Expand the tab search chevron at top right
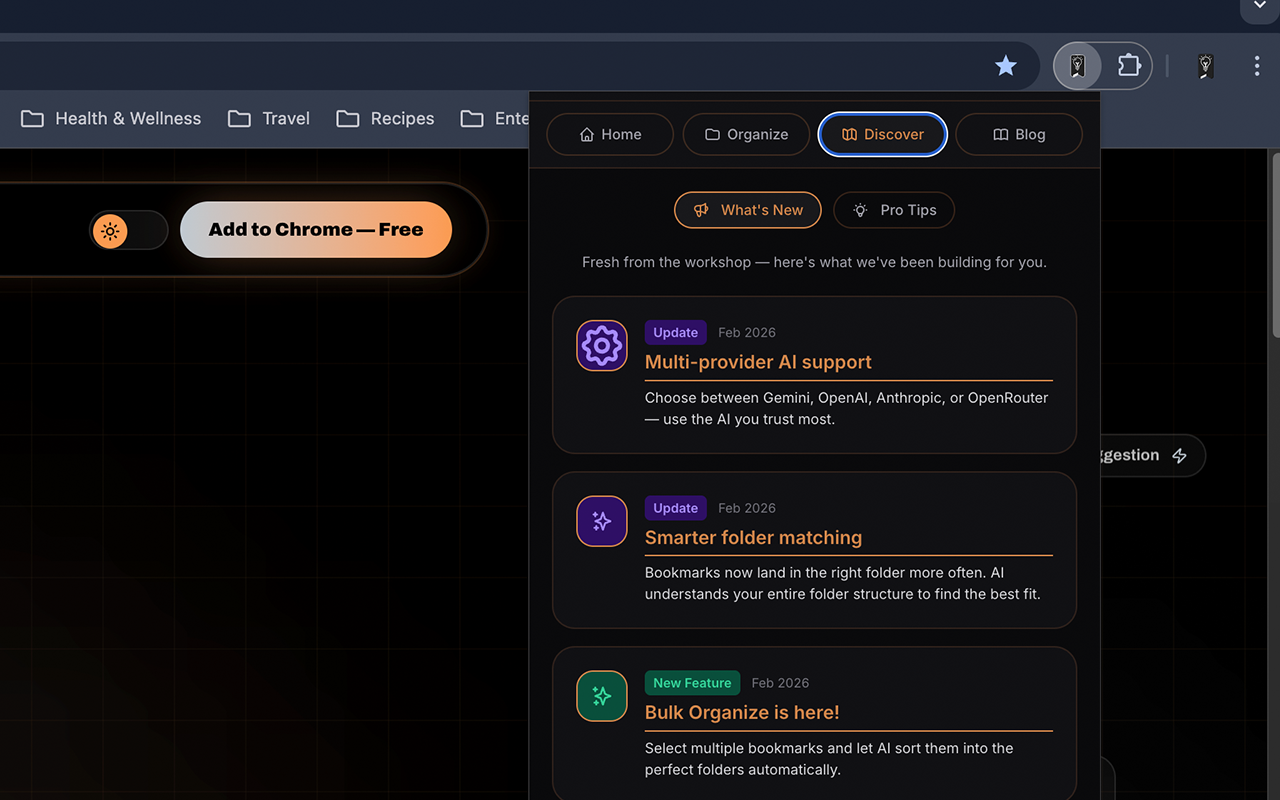Screen dimensions: 1280x800 1259,7
